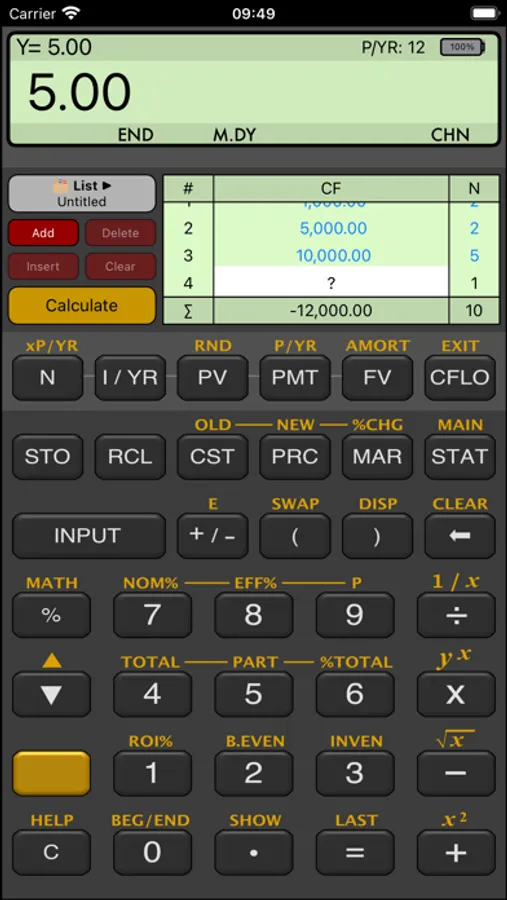
Task: Tap the yellow Calculate button
Action: pos(82,305)
